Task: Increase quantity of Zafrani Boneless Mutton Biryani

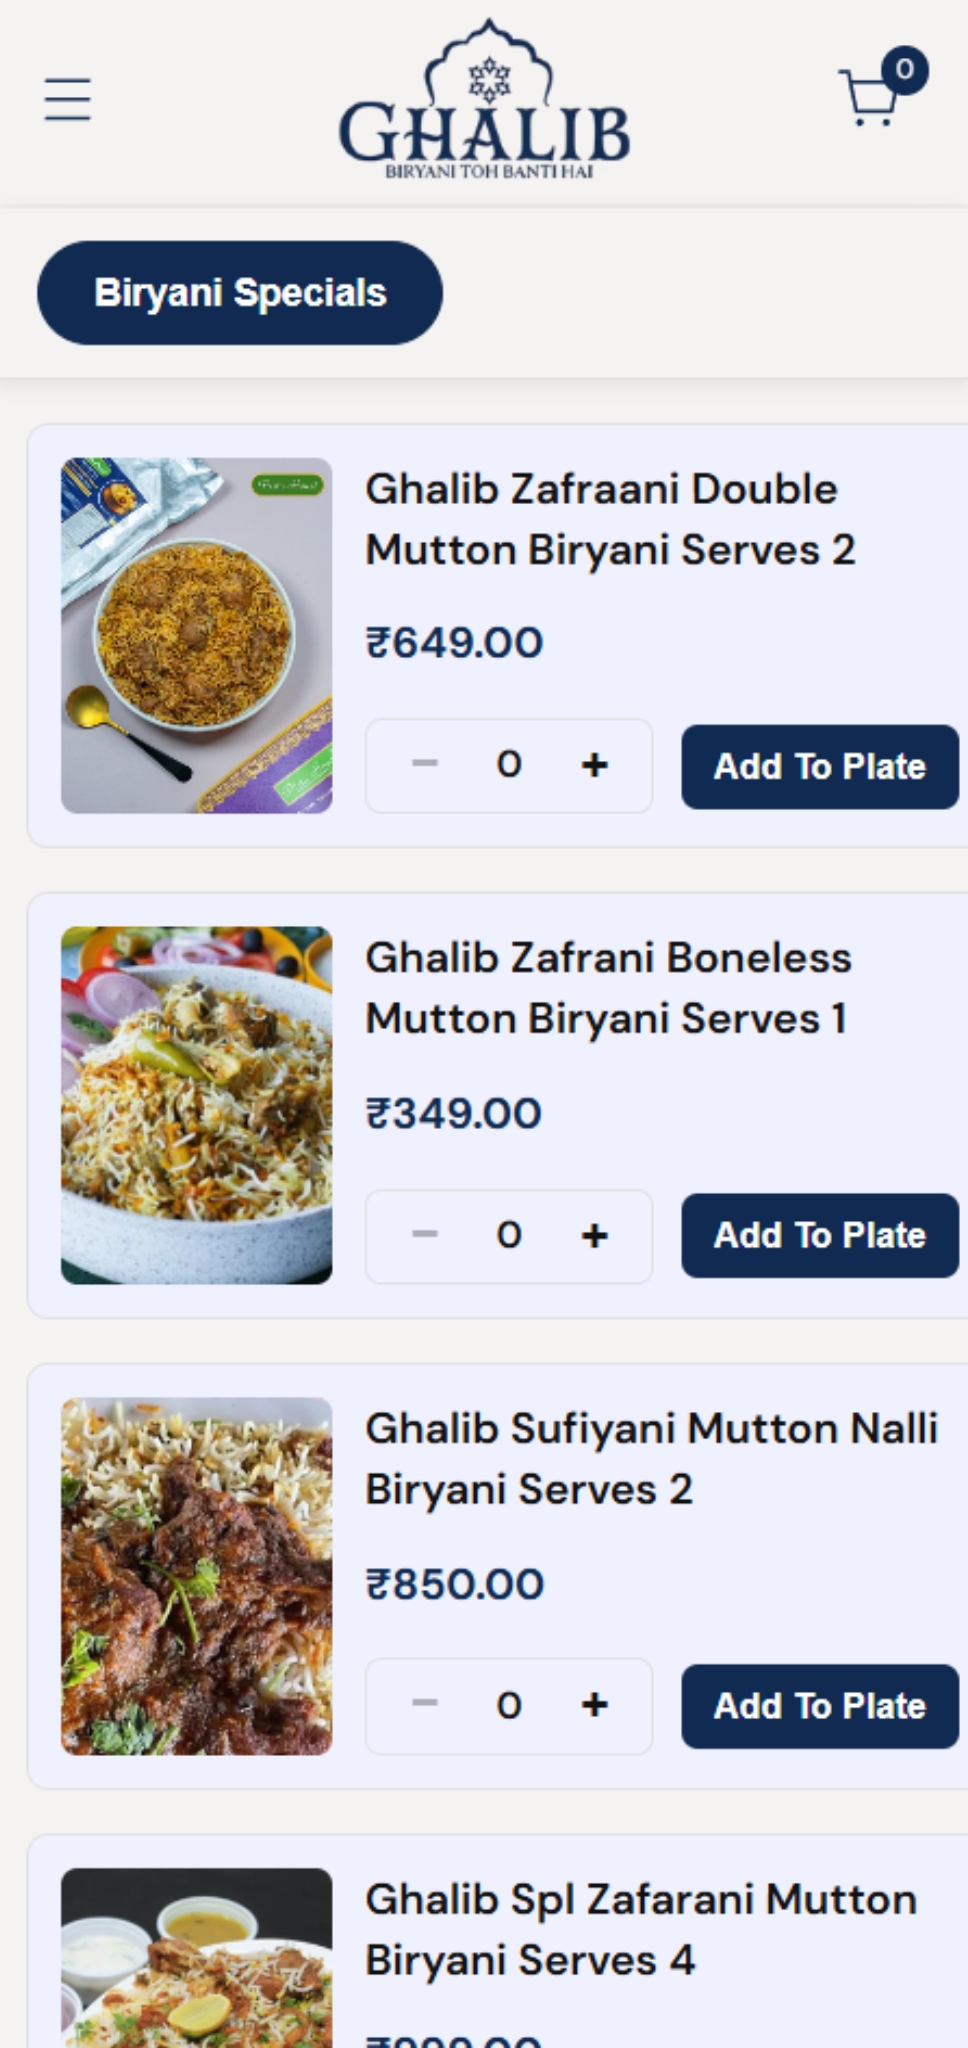Action: click(x=595, y=1236)
